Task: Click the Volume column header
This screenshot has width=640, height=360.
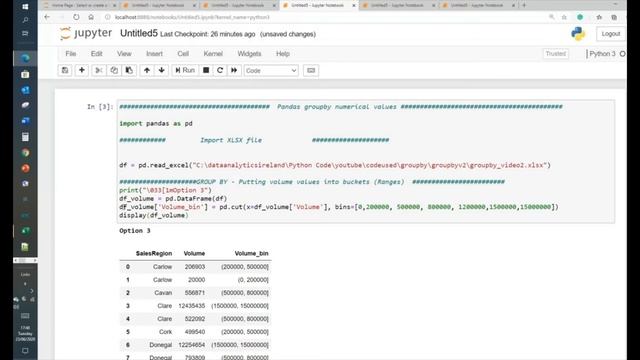Action: point(194,253)
